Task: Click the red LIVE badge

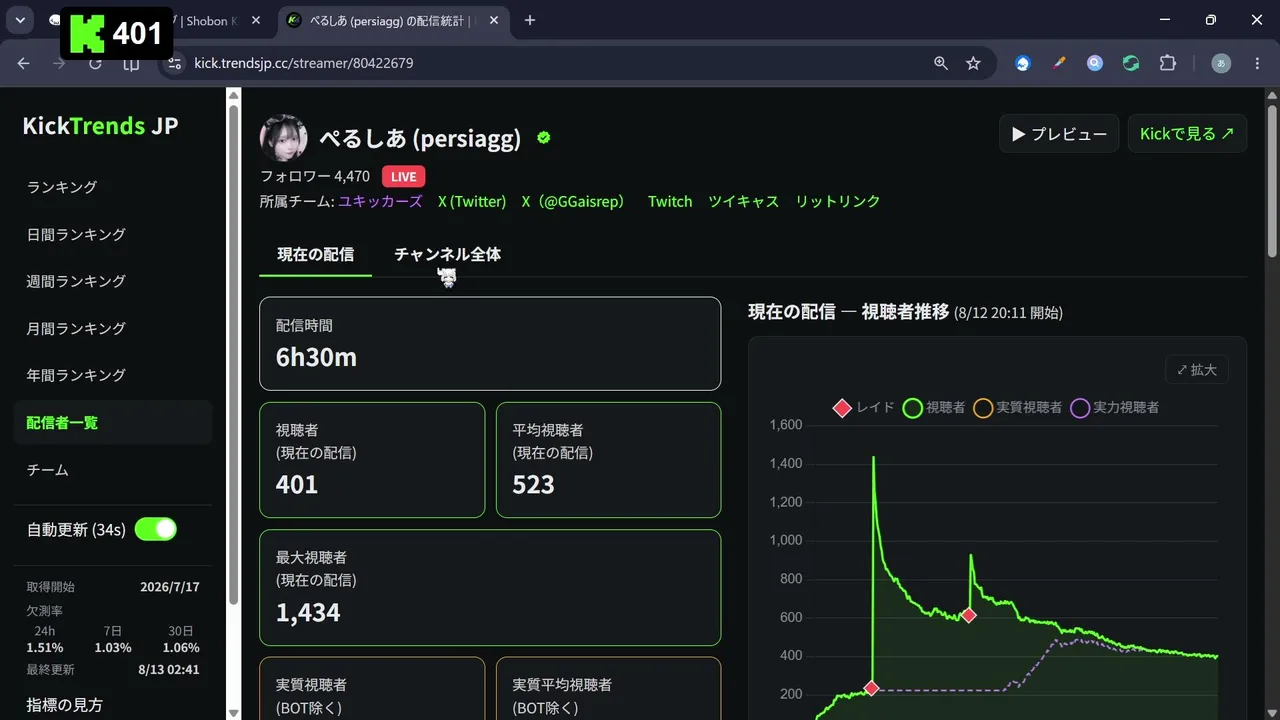Action: coord(403,177)
